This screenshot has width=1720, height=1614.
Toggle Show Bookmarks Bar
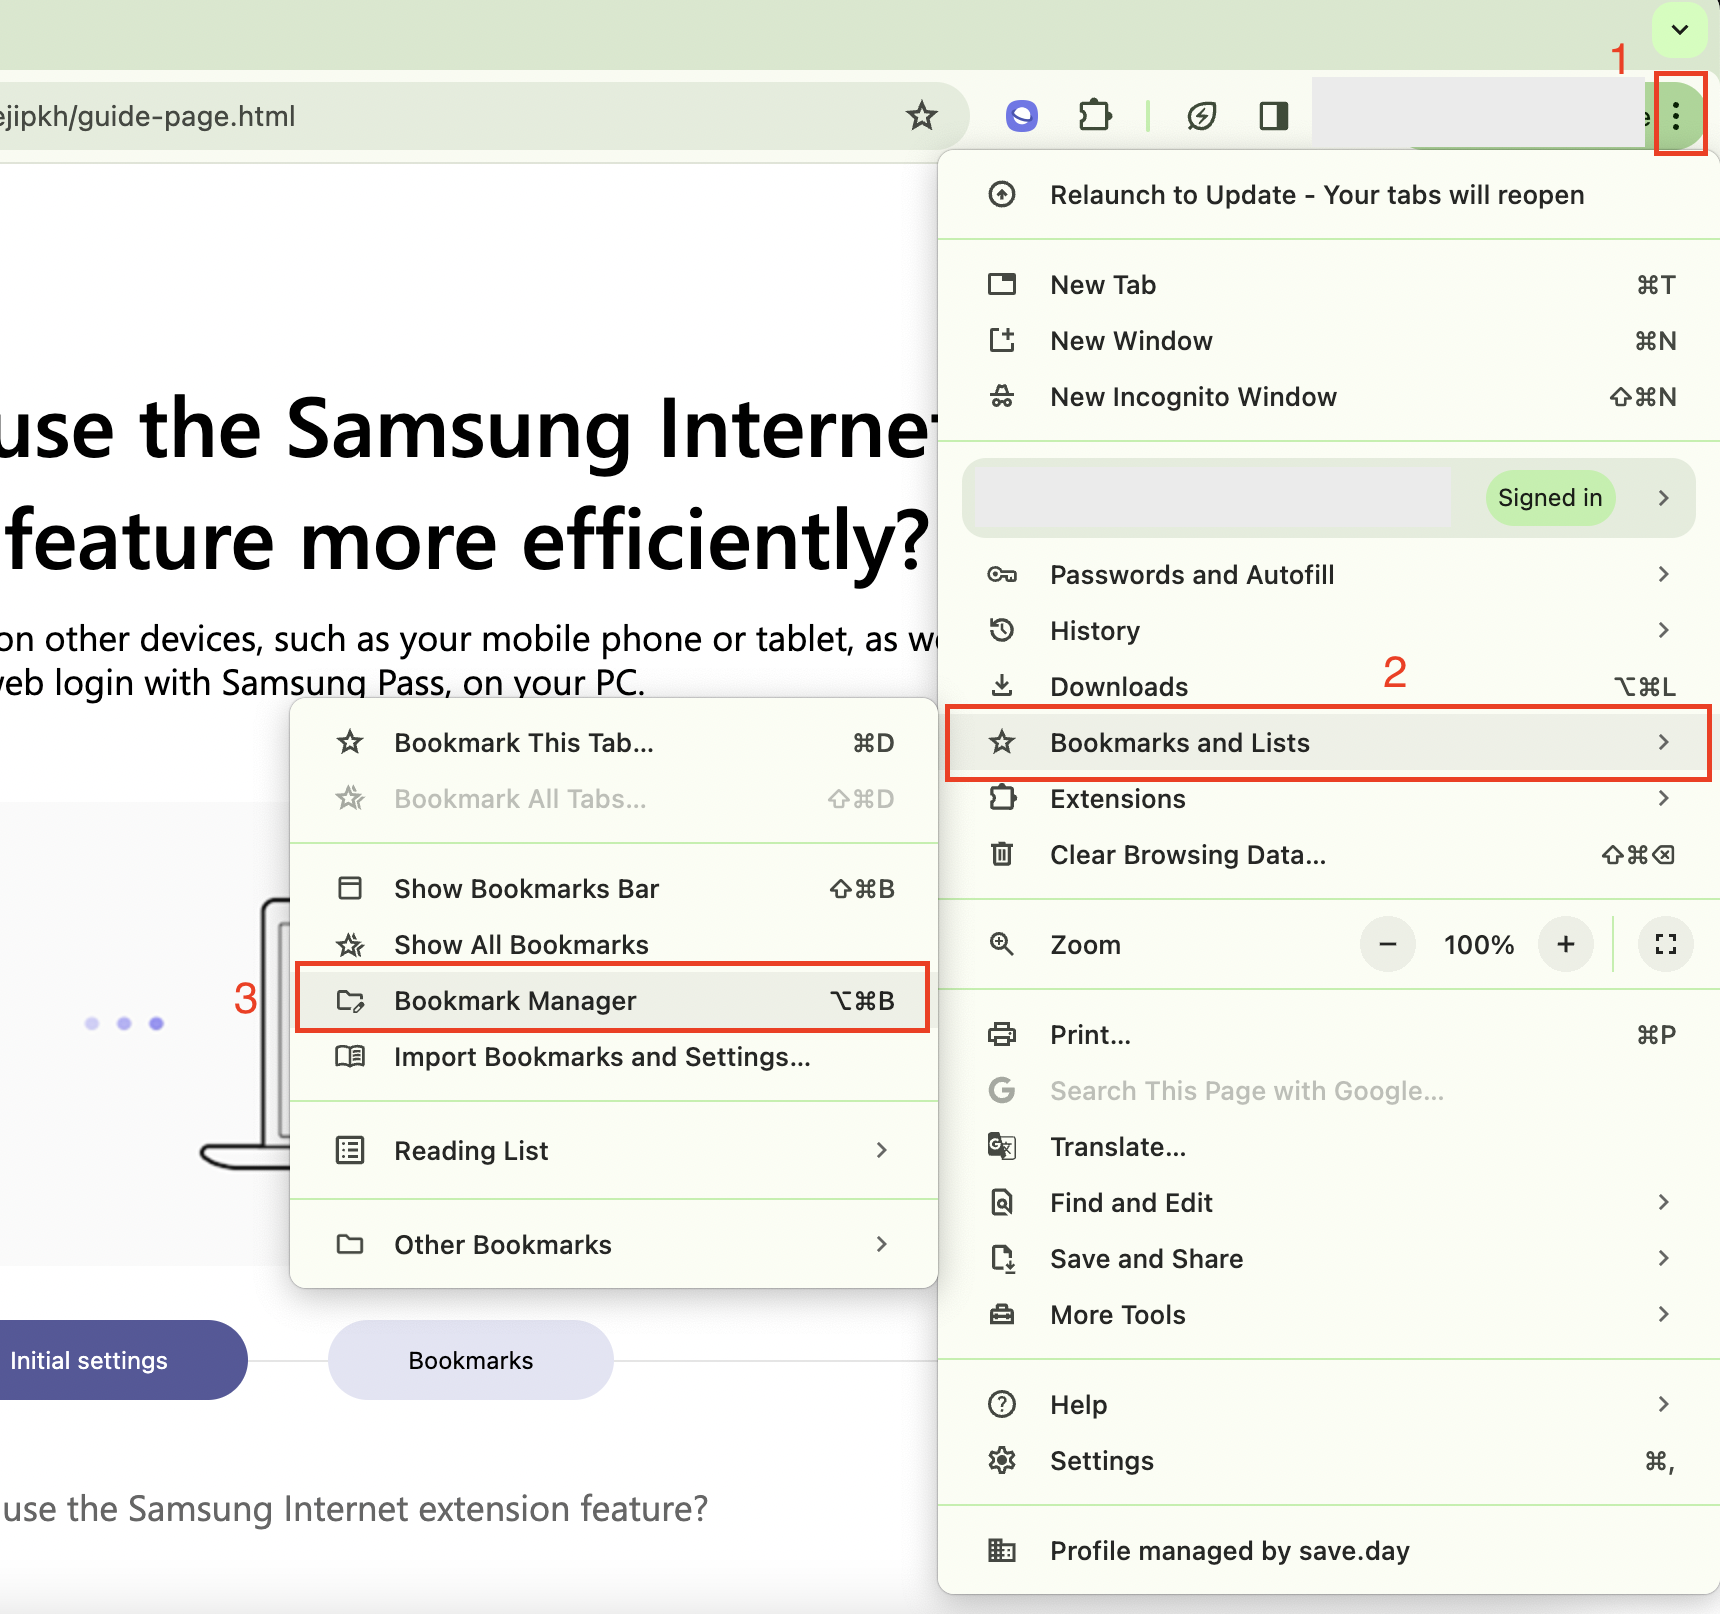tap(613, 888)
